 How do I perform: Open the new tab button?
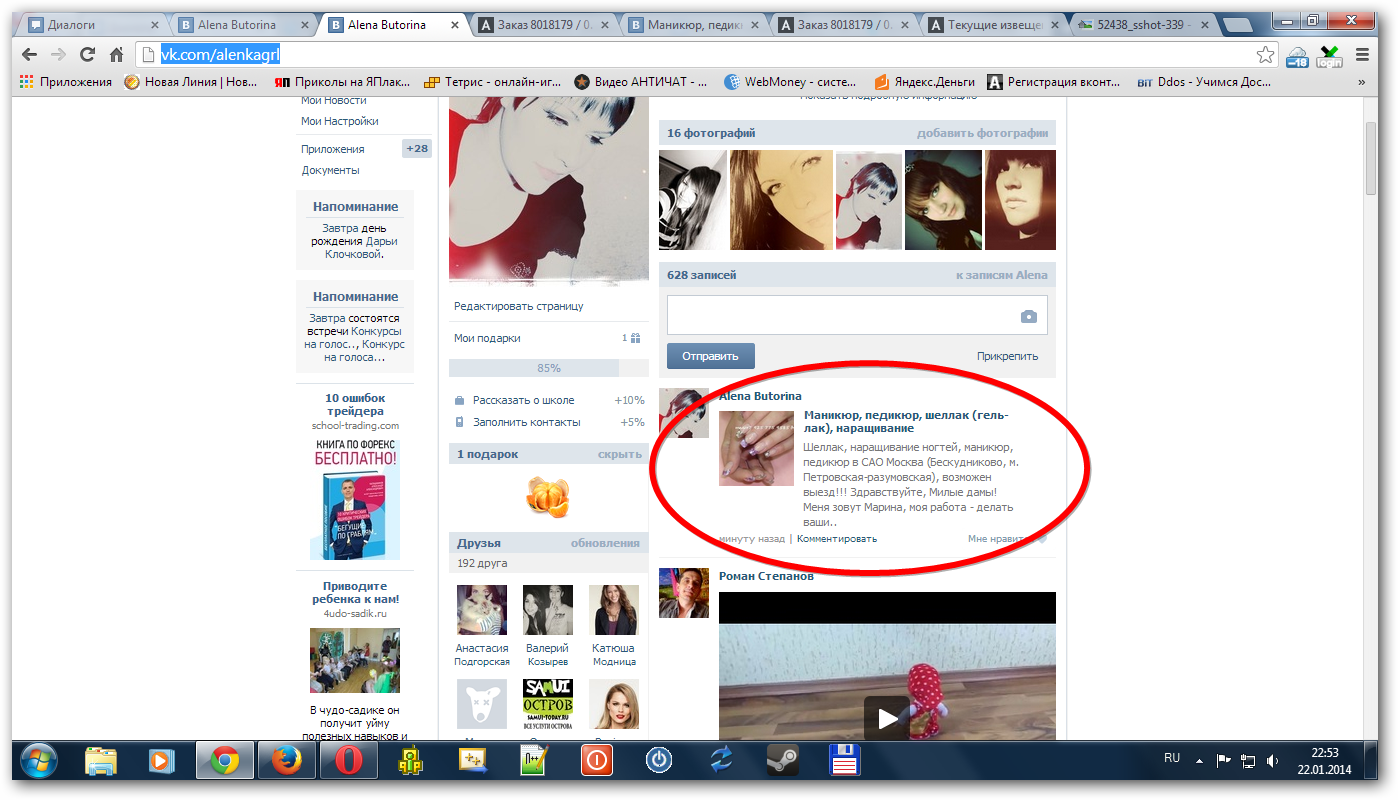pyautogui.click(x=1240, y=25)
